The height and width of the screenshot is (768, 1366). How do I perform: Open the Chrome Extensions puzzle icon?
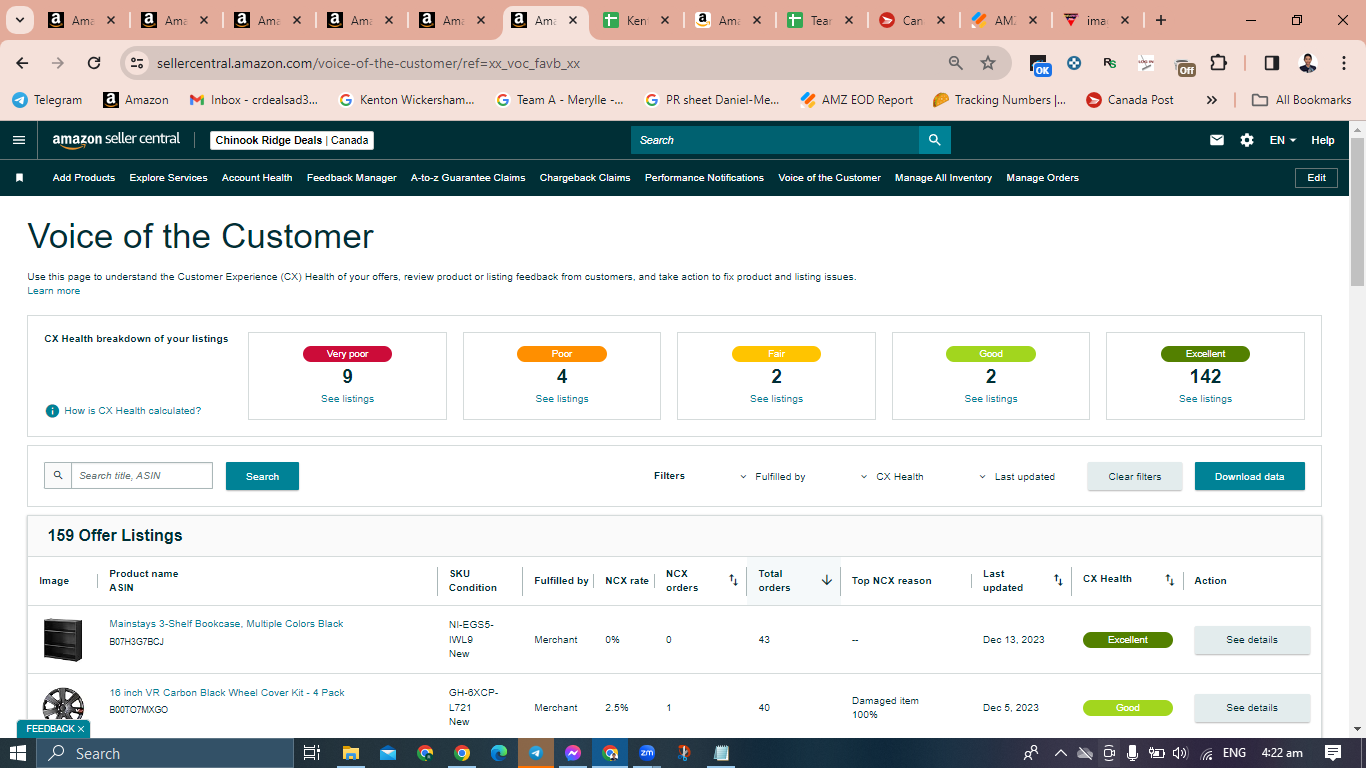1218,63
